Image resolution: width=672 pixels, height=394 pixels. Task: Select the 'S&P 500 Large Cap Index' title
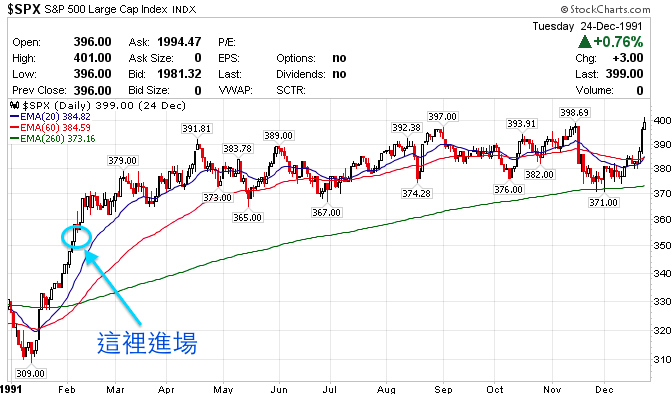[106, 9]
